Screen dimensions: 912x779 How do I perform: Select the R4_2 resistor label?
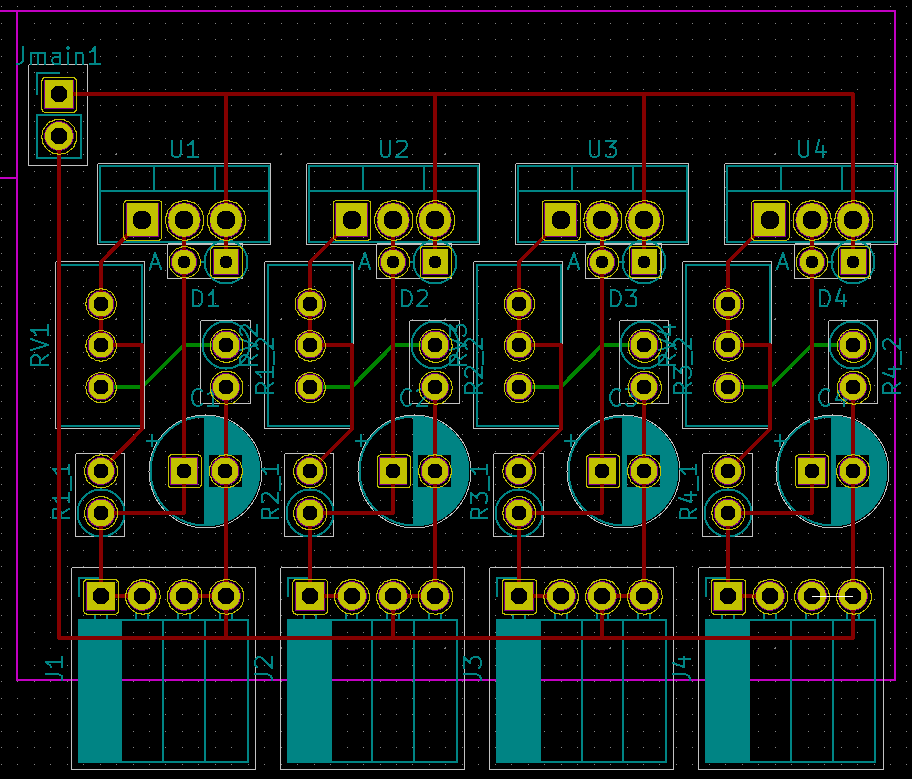tap(893, 367)
